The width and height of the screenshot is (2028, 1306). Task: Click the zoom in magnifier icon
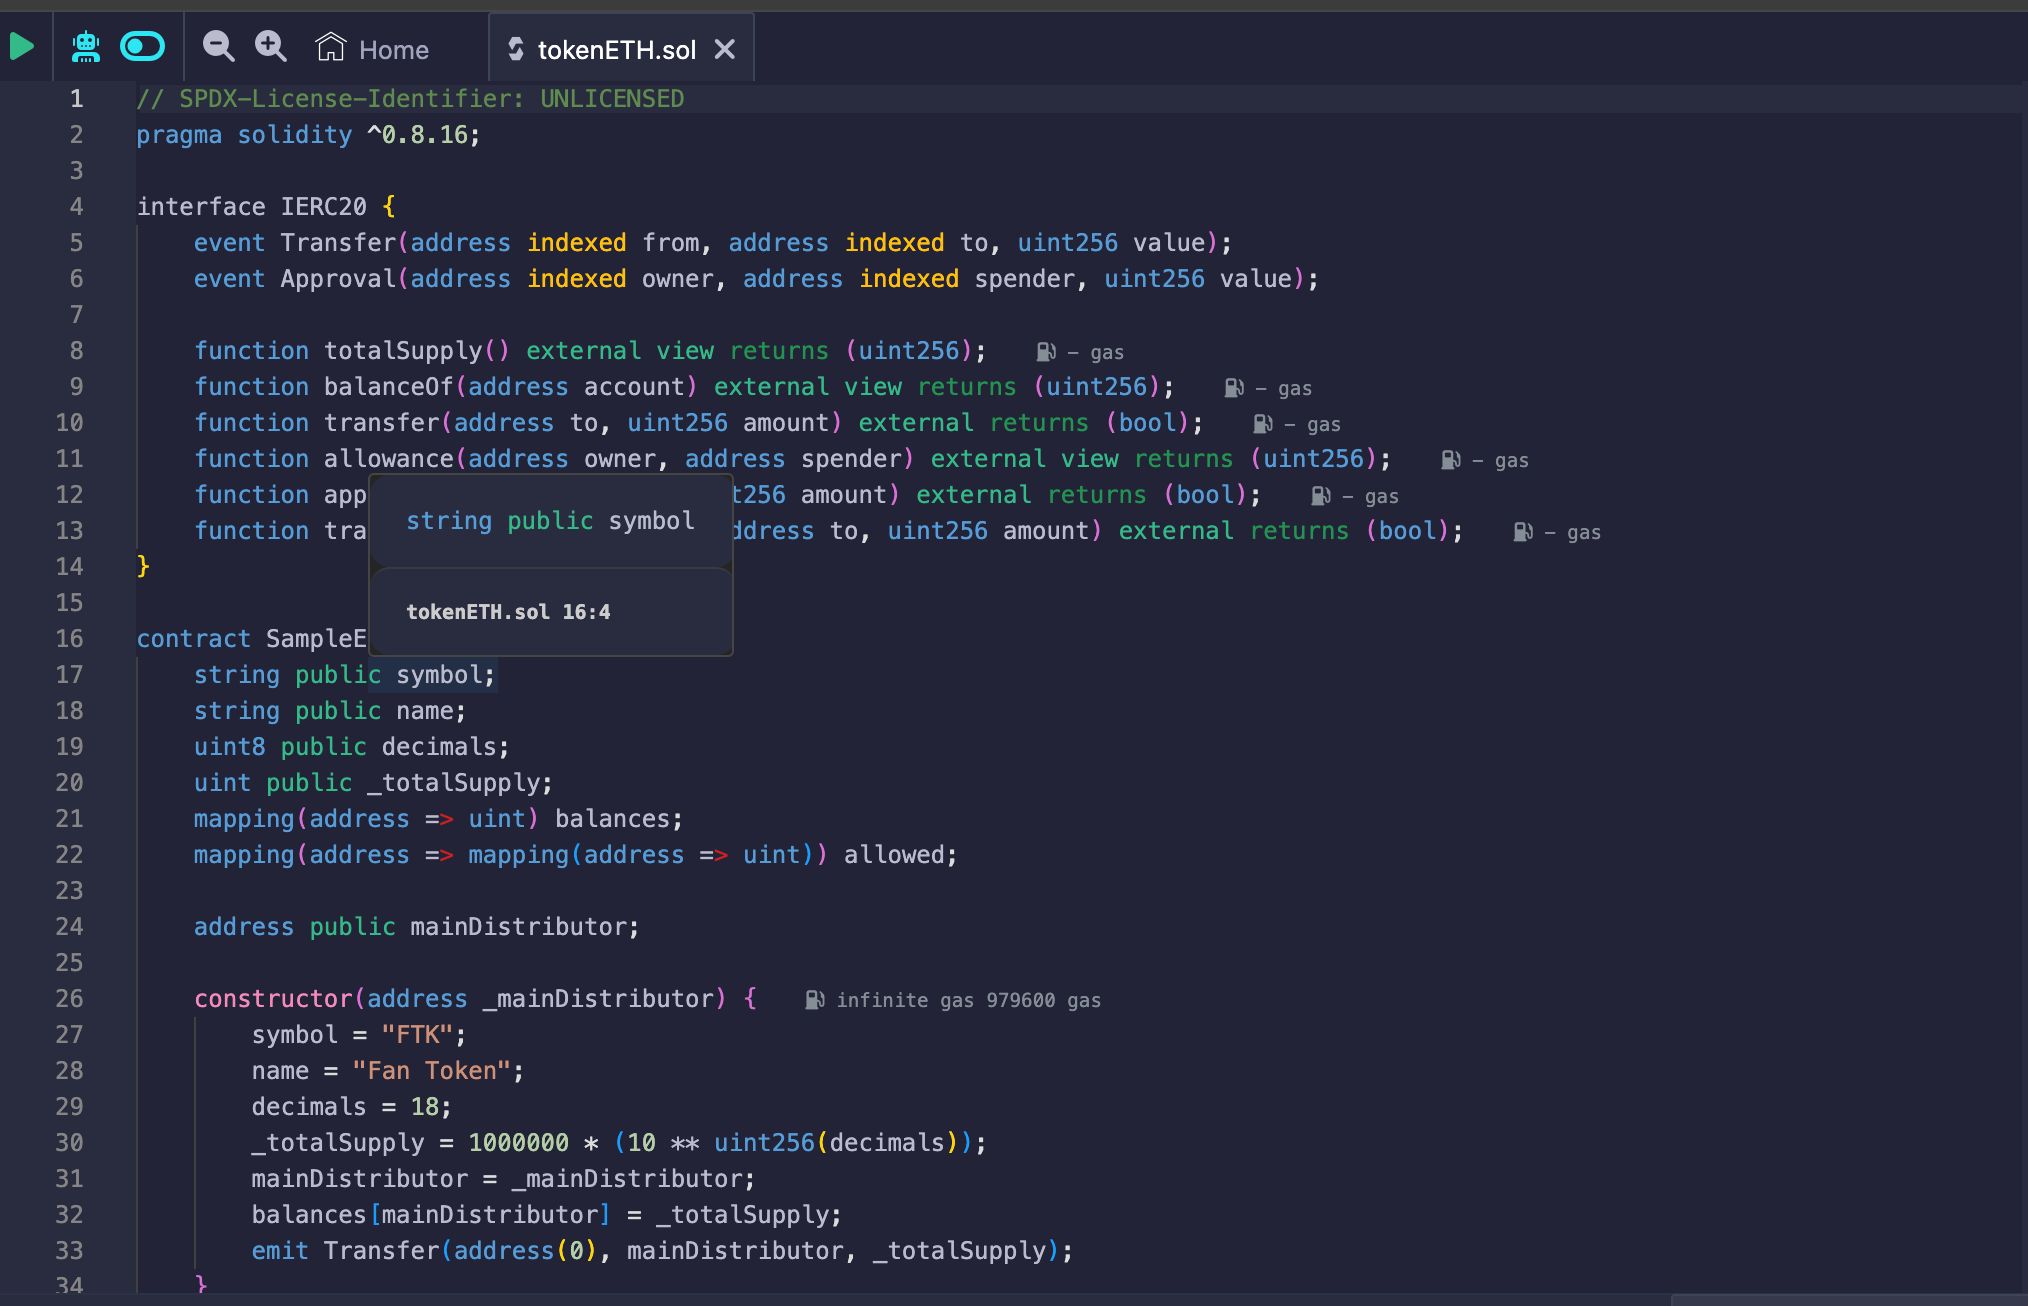[270, 46]
